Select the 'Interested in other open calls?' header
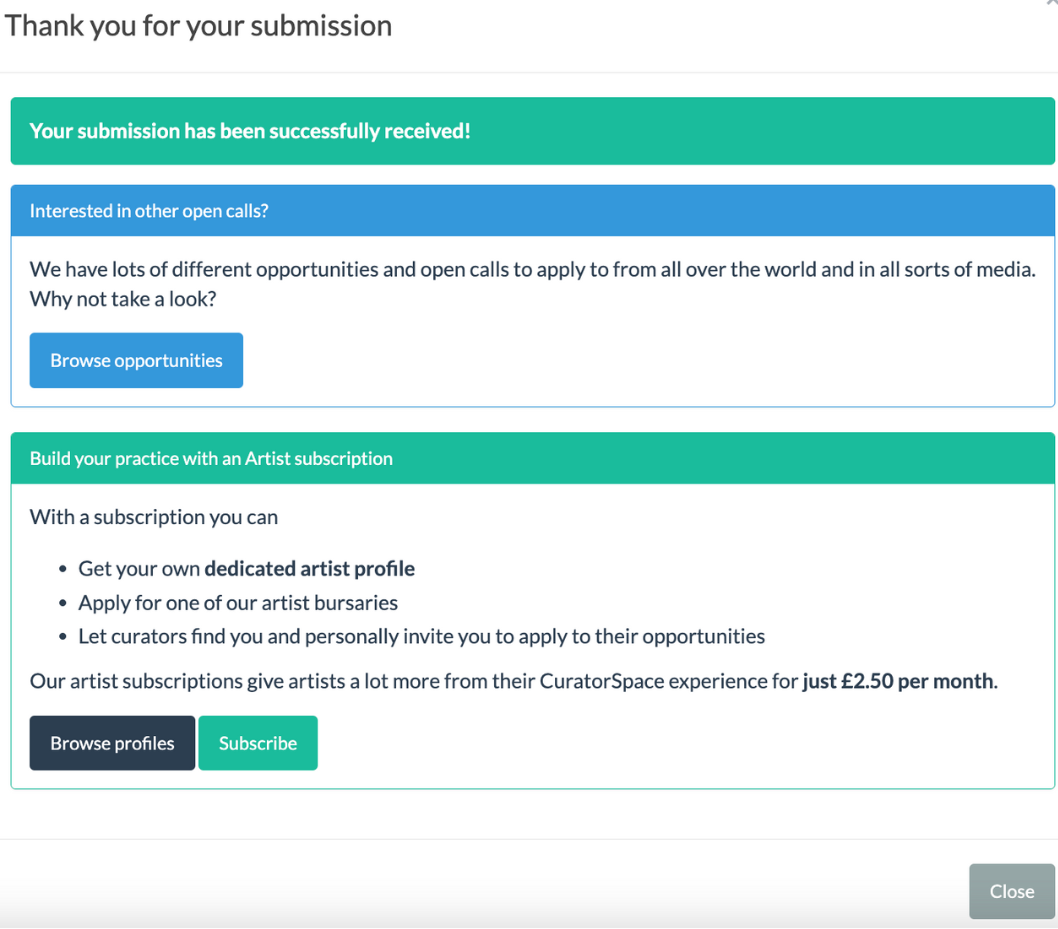The width and height of the screenshot is (1058, 929). click(149, 211)
